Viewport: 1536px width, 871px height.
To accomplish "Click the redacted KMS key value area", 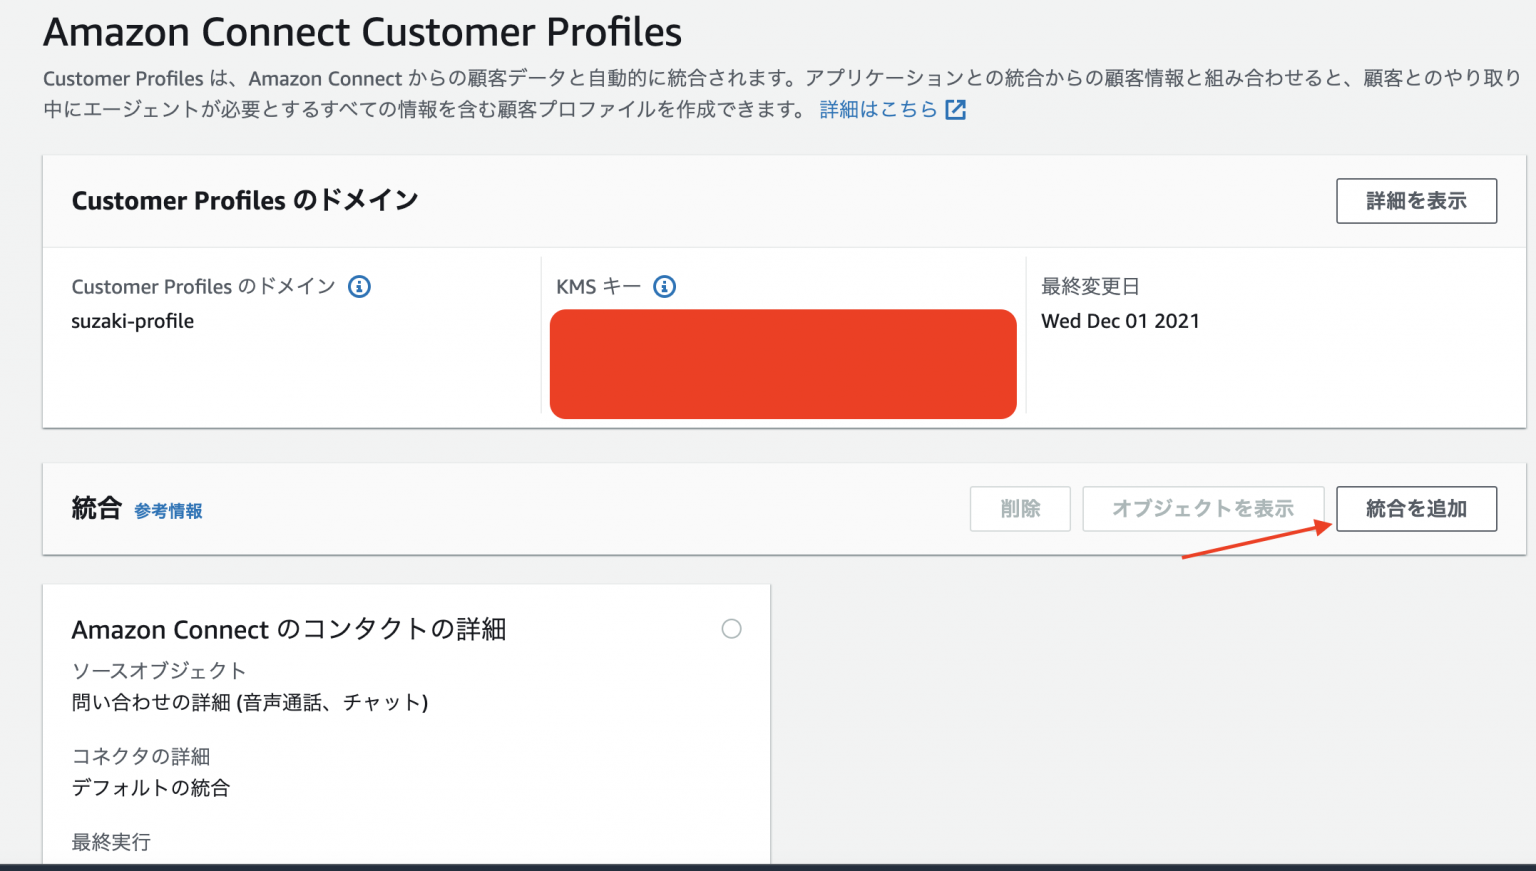I will pos(783,364).
